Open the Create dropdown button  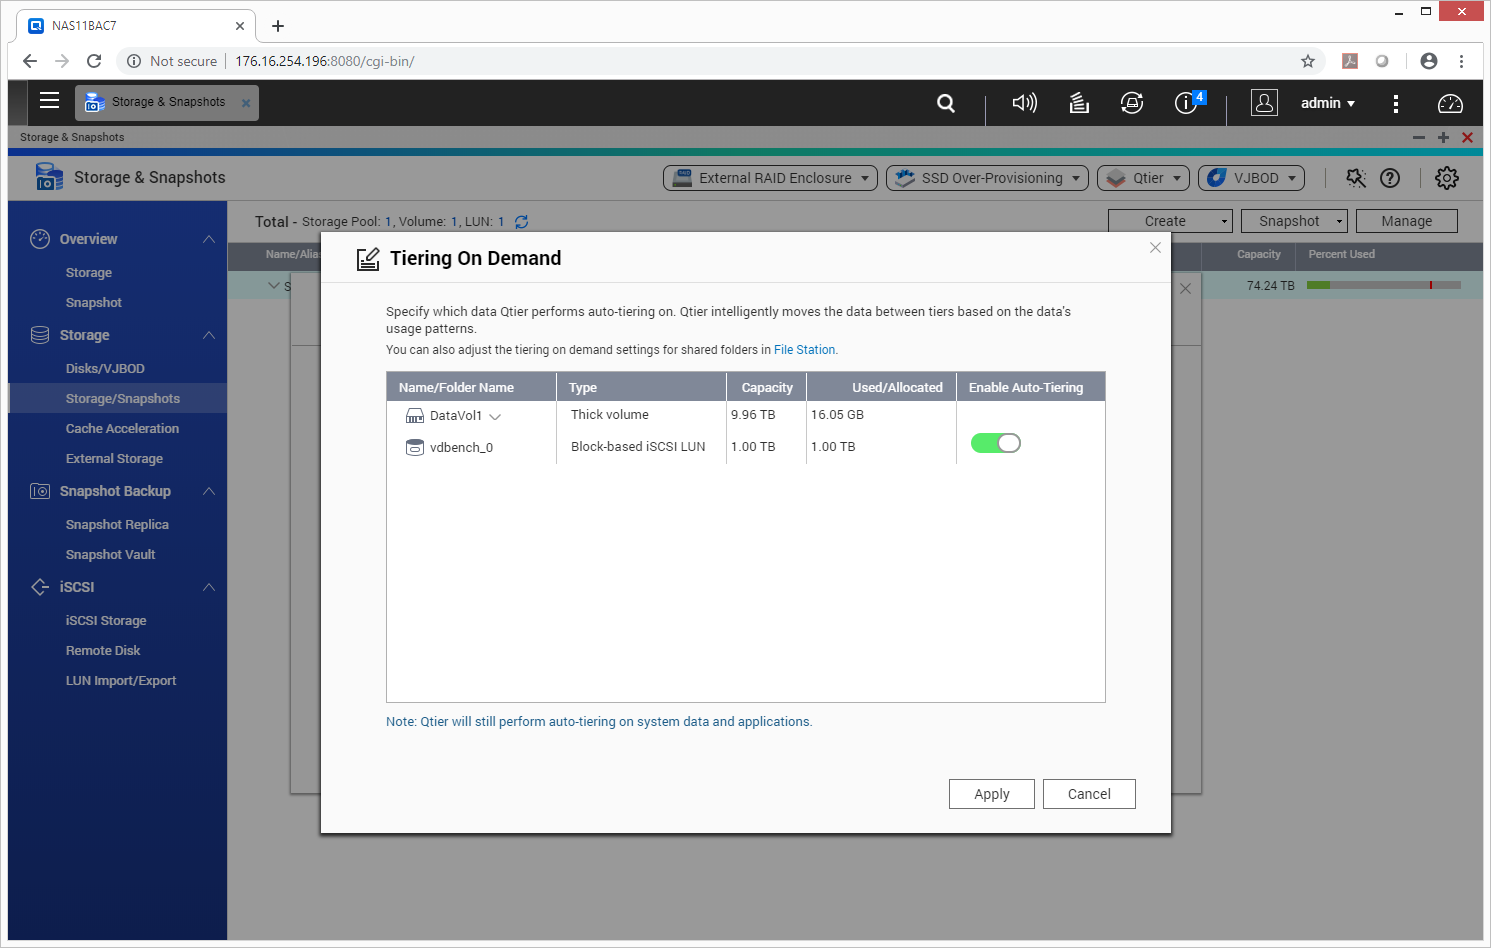(x=1170, y=221)
